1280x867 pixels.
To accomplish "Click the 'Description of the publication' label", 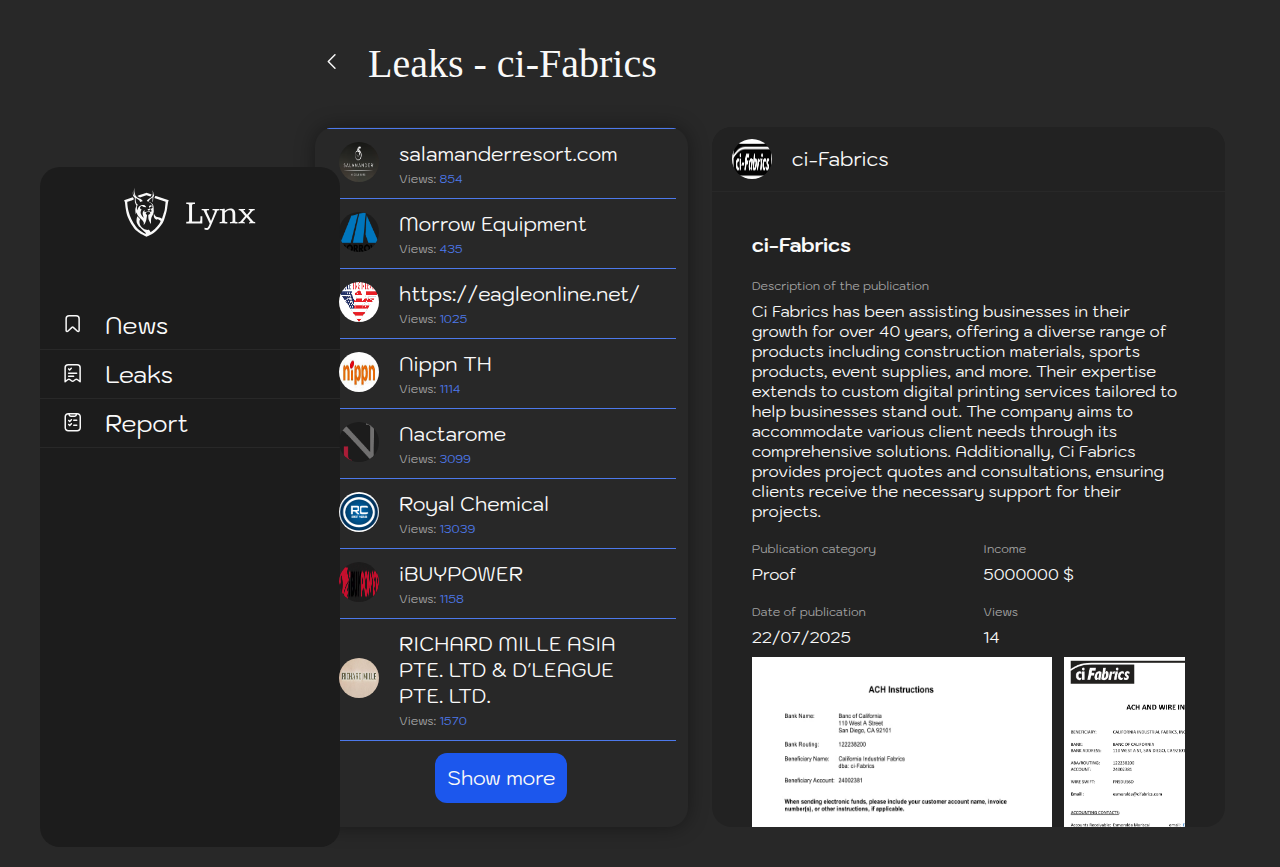I will [840, 286].
